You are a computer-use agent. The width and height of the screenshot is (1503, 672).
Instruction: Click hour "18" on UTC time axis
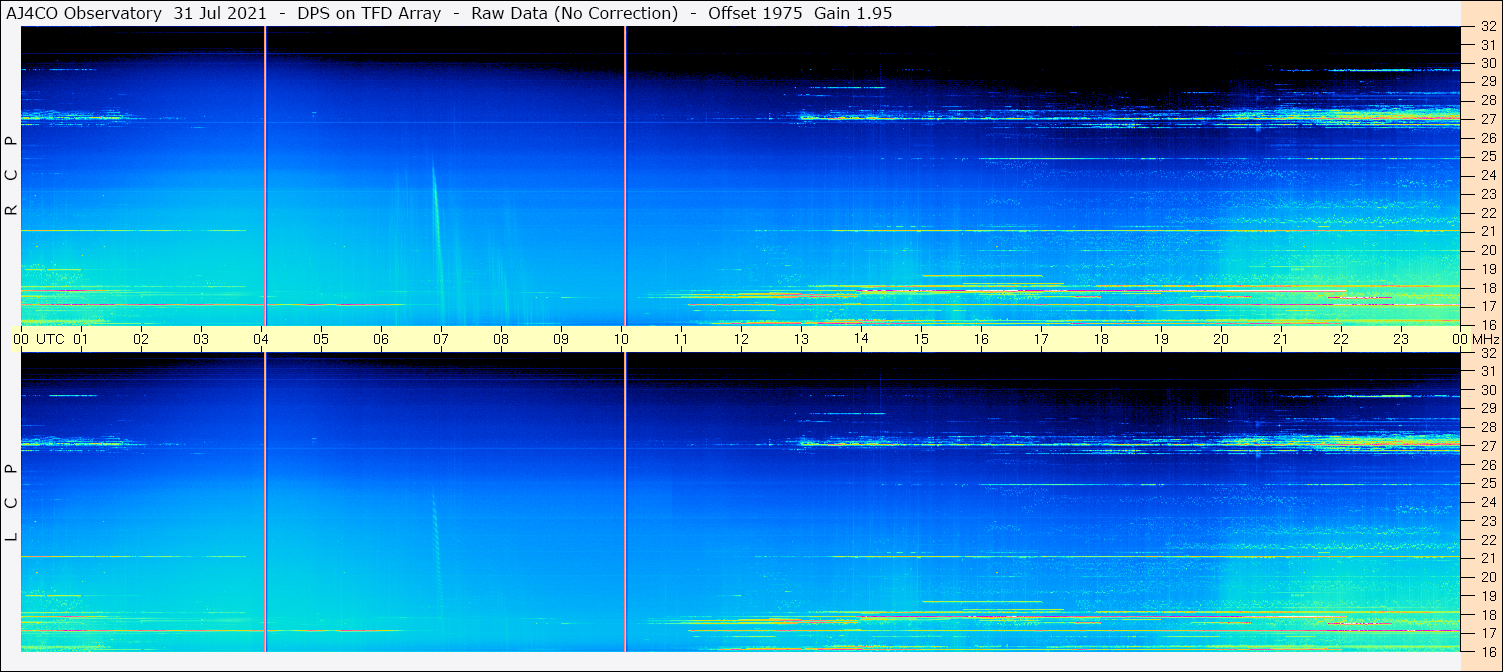pyautogui.click(x=1101, y=339)
